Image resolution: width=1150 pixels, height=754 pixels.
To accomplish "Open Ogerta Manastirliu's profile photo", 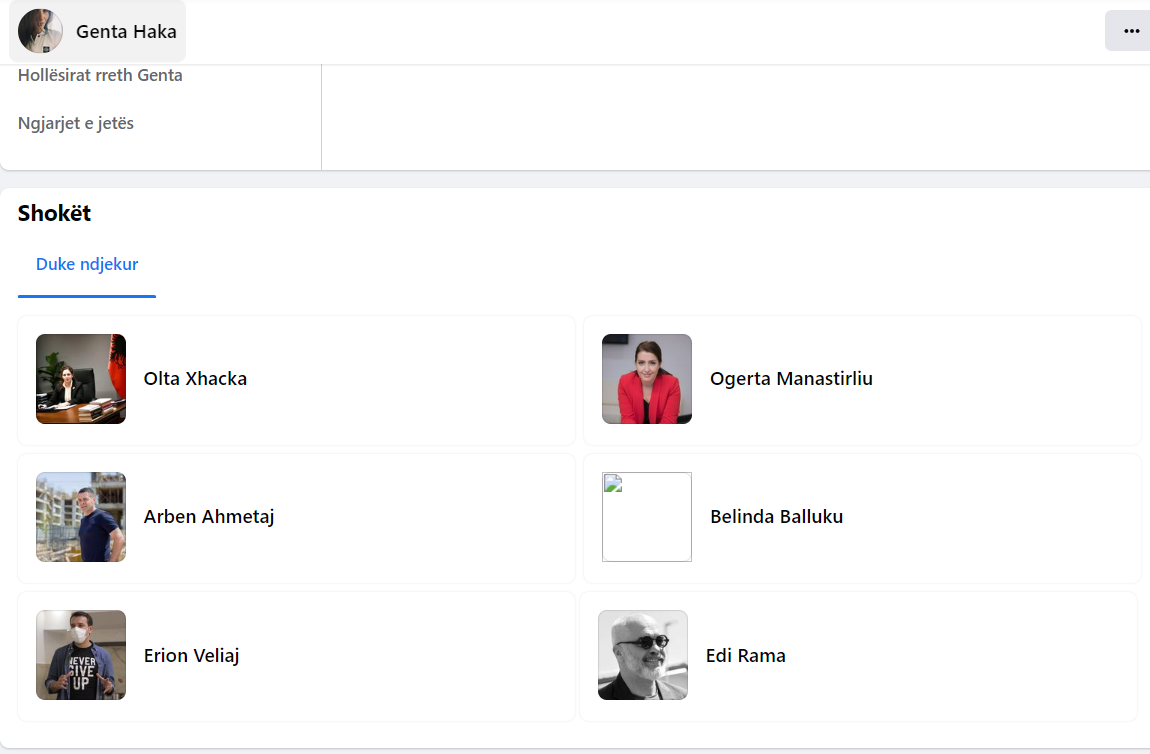I will (647, 379).
